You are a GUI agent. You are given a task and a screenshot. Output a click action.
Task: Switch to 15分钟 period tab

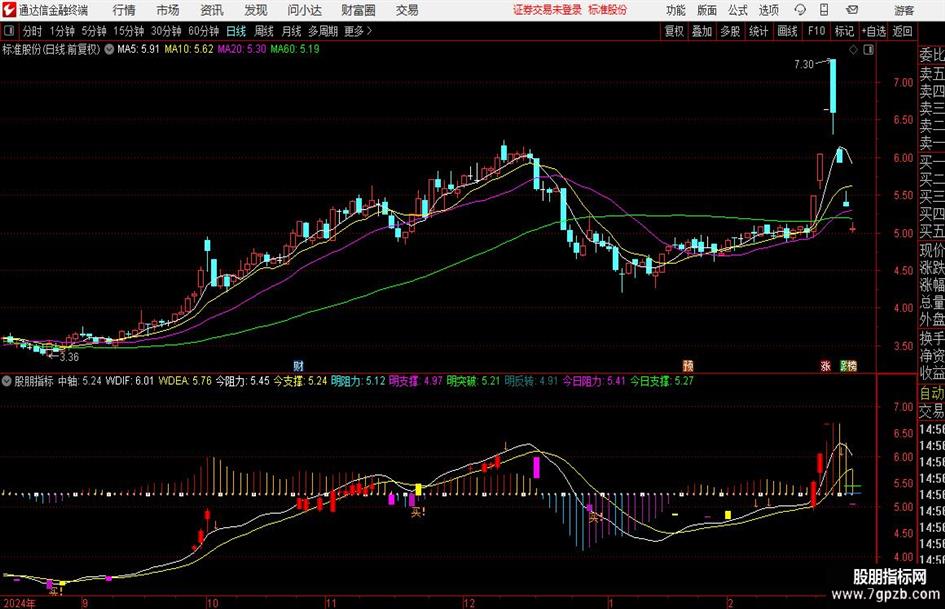pos(128,31)
